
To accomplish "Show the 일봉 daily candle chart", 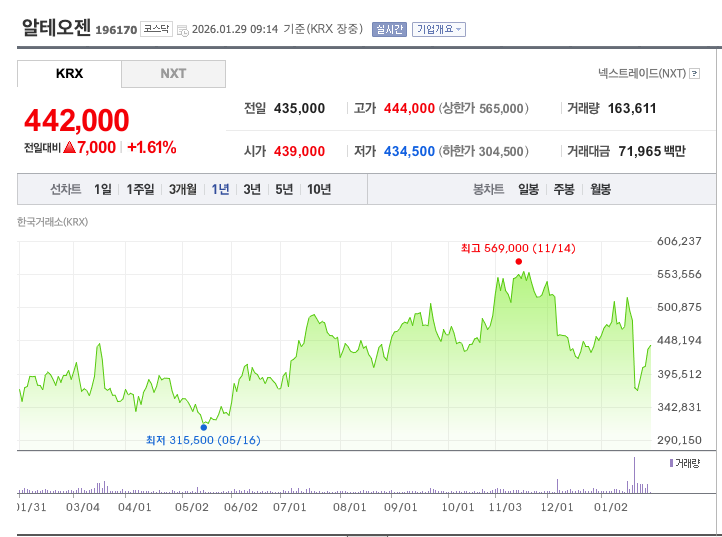I will (x=529, y=189).
